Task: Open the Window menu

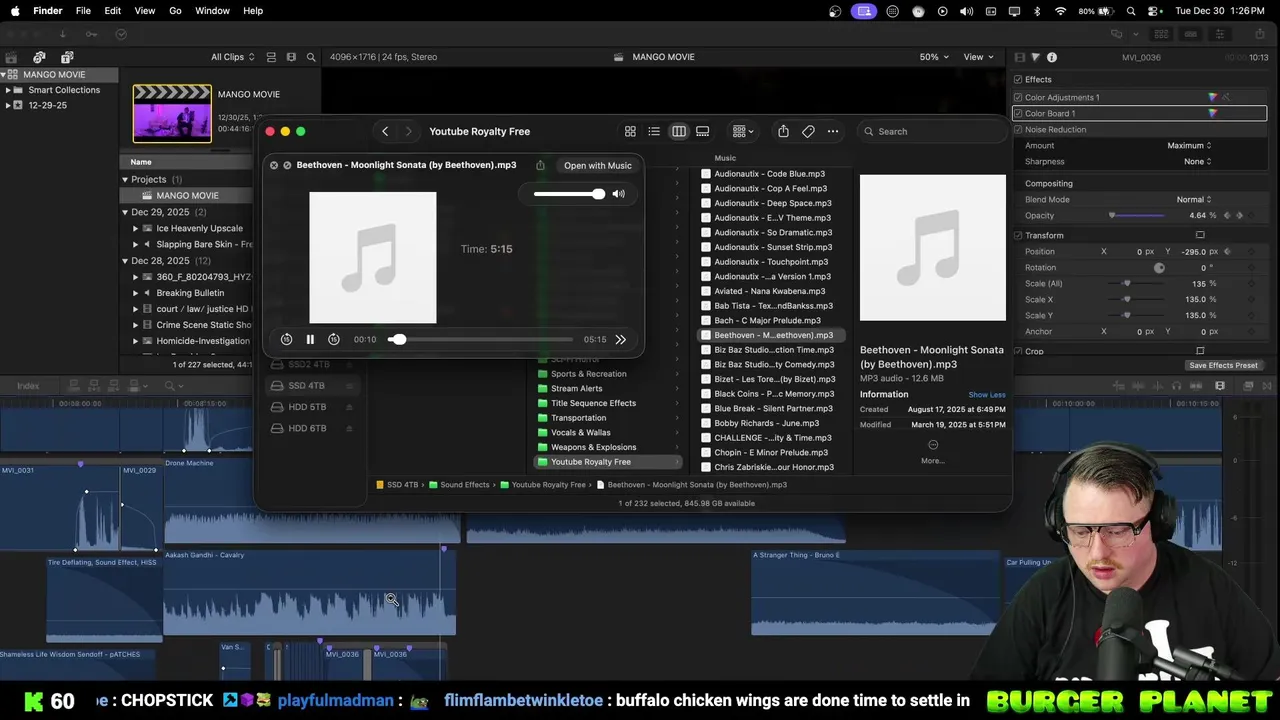Action: 212,11
